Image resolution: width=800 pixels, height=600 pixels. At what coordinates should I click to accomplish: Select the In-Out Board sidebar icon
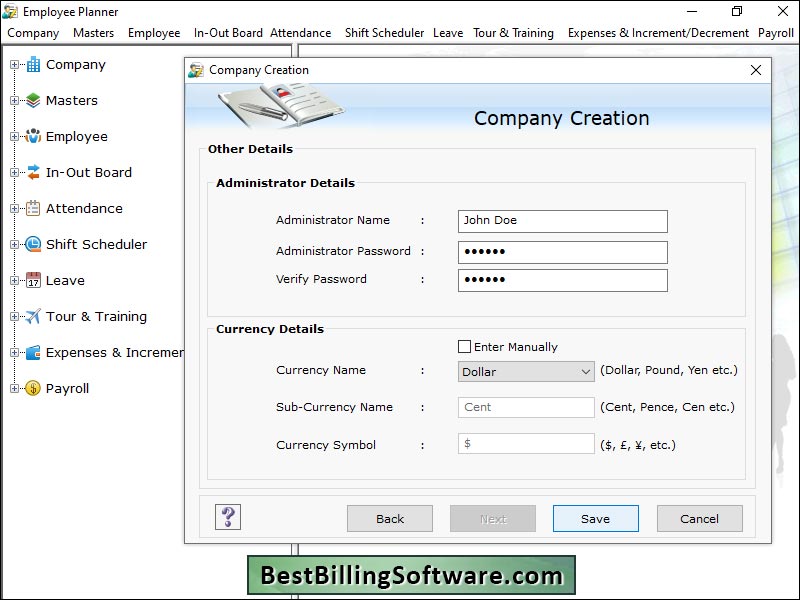(x=33, y=172)
